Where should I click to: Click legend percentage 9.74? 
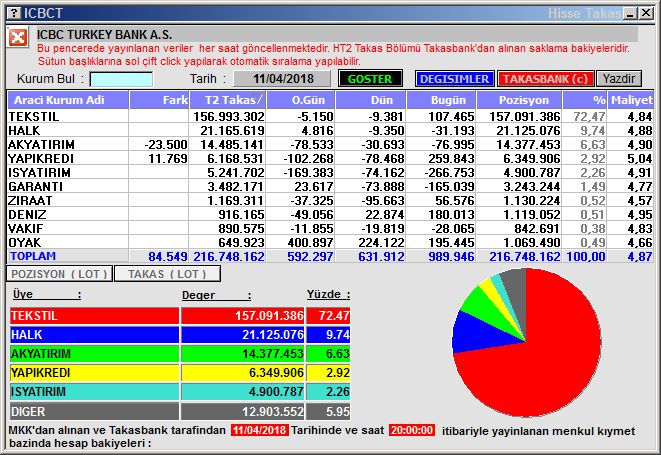pos(338,334)
